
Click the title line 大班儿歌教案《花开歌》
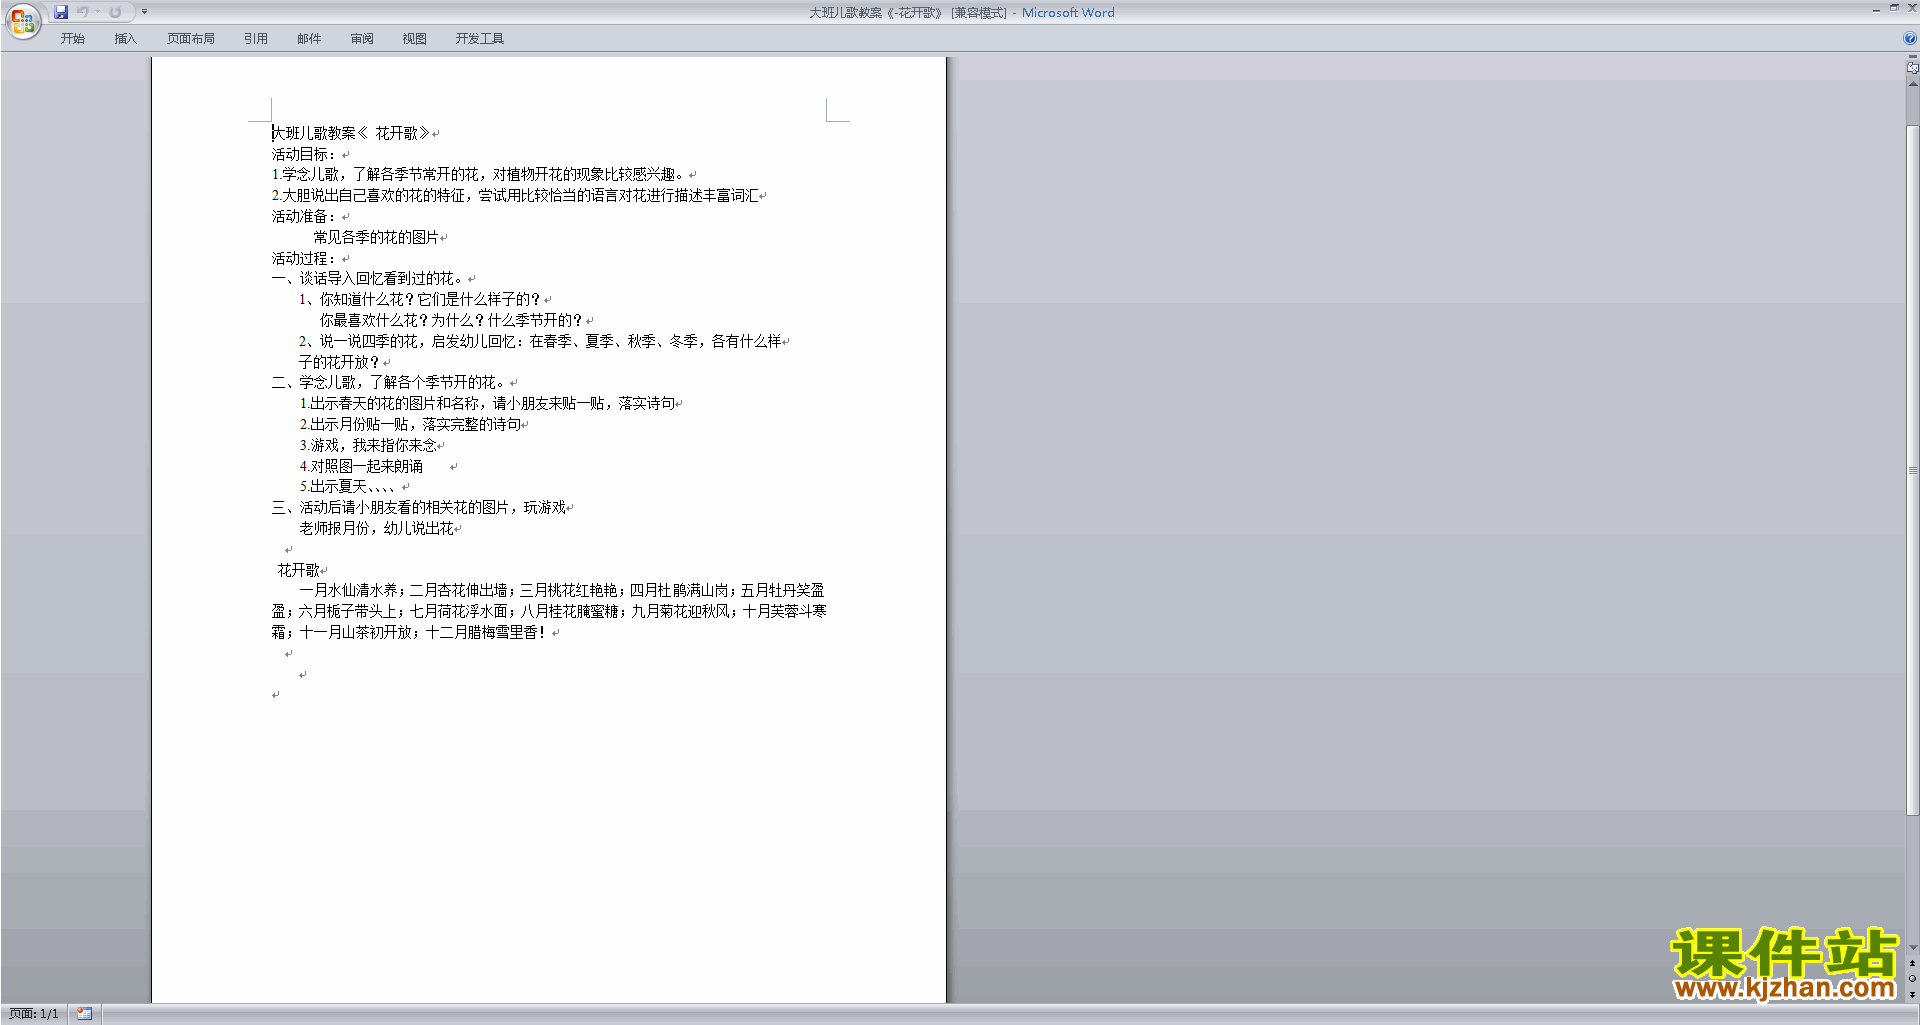point(351,133)
